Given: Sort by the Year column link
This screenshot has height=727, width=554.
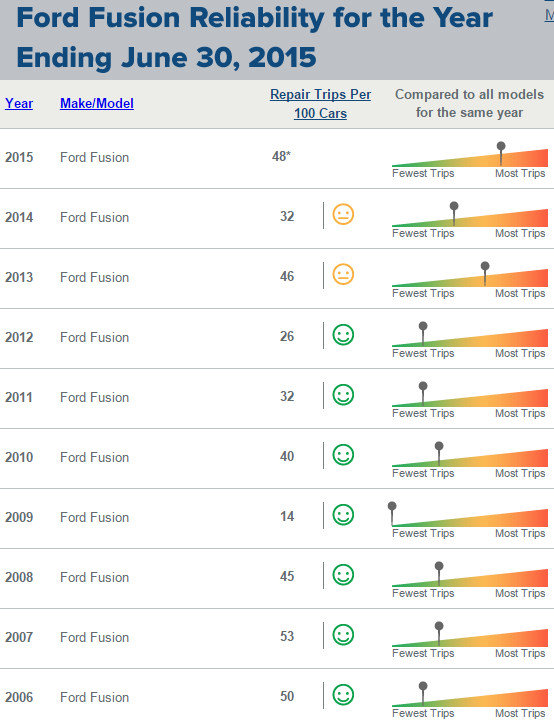Looking at the screenshot, I should tap(19, 103).
